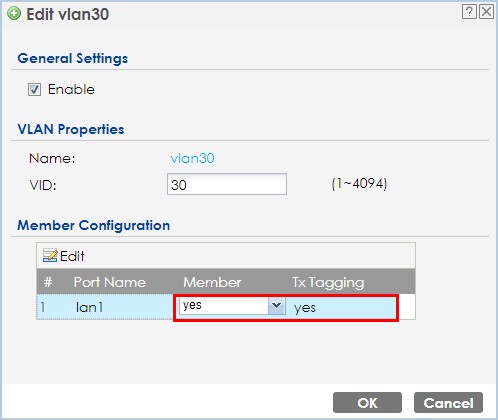The height and width of the screenshot is (420, 498).
Task: Click the Tx Tagging column header
Action: click(x=328, y=283)
